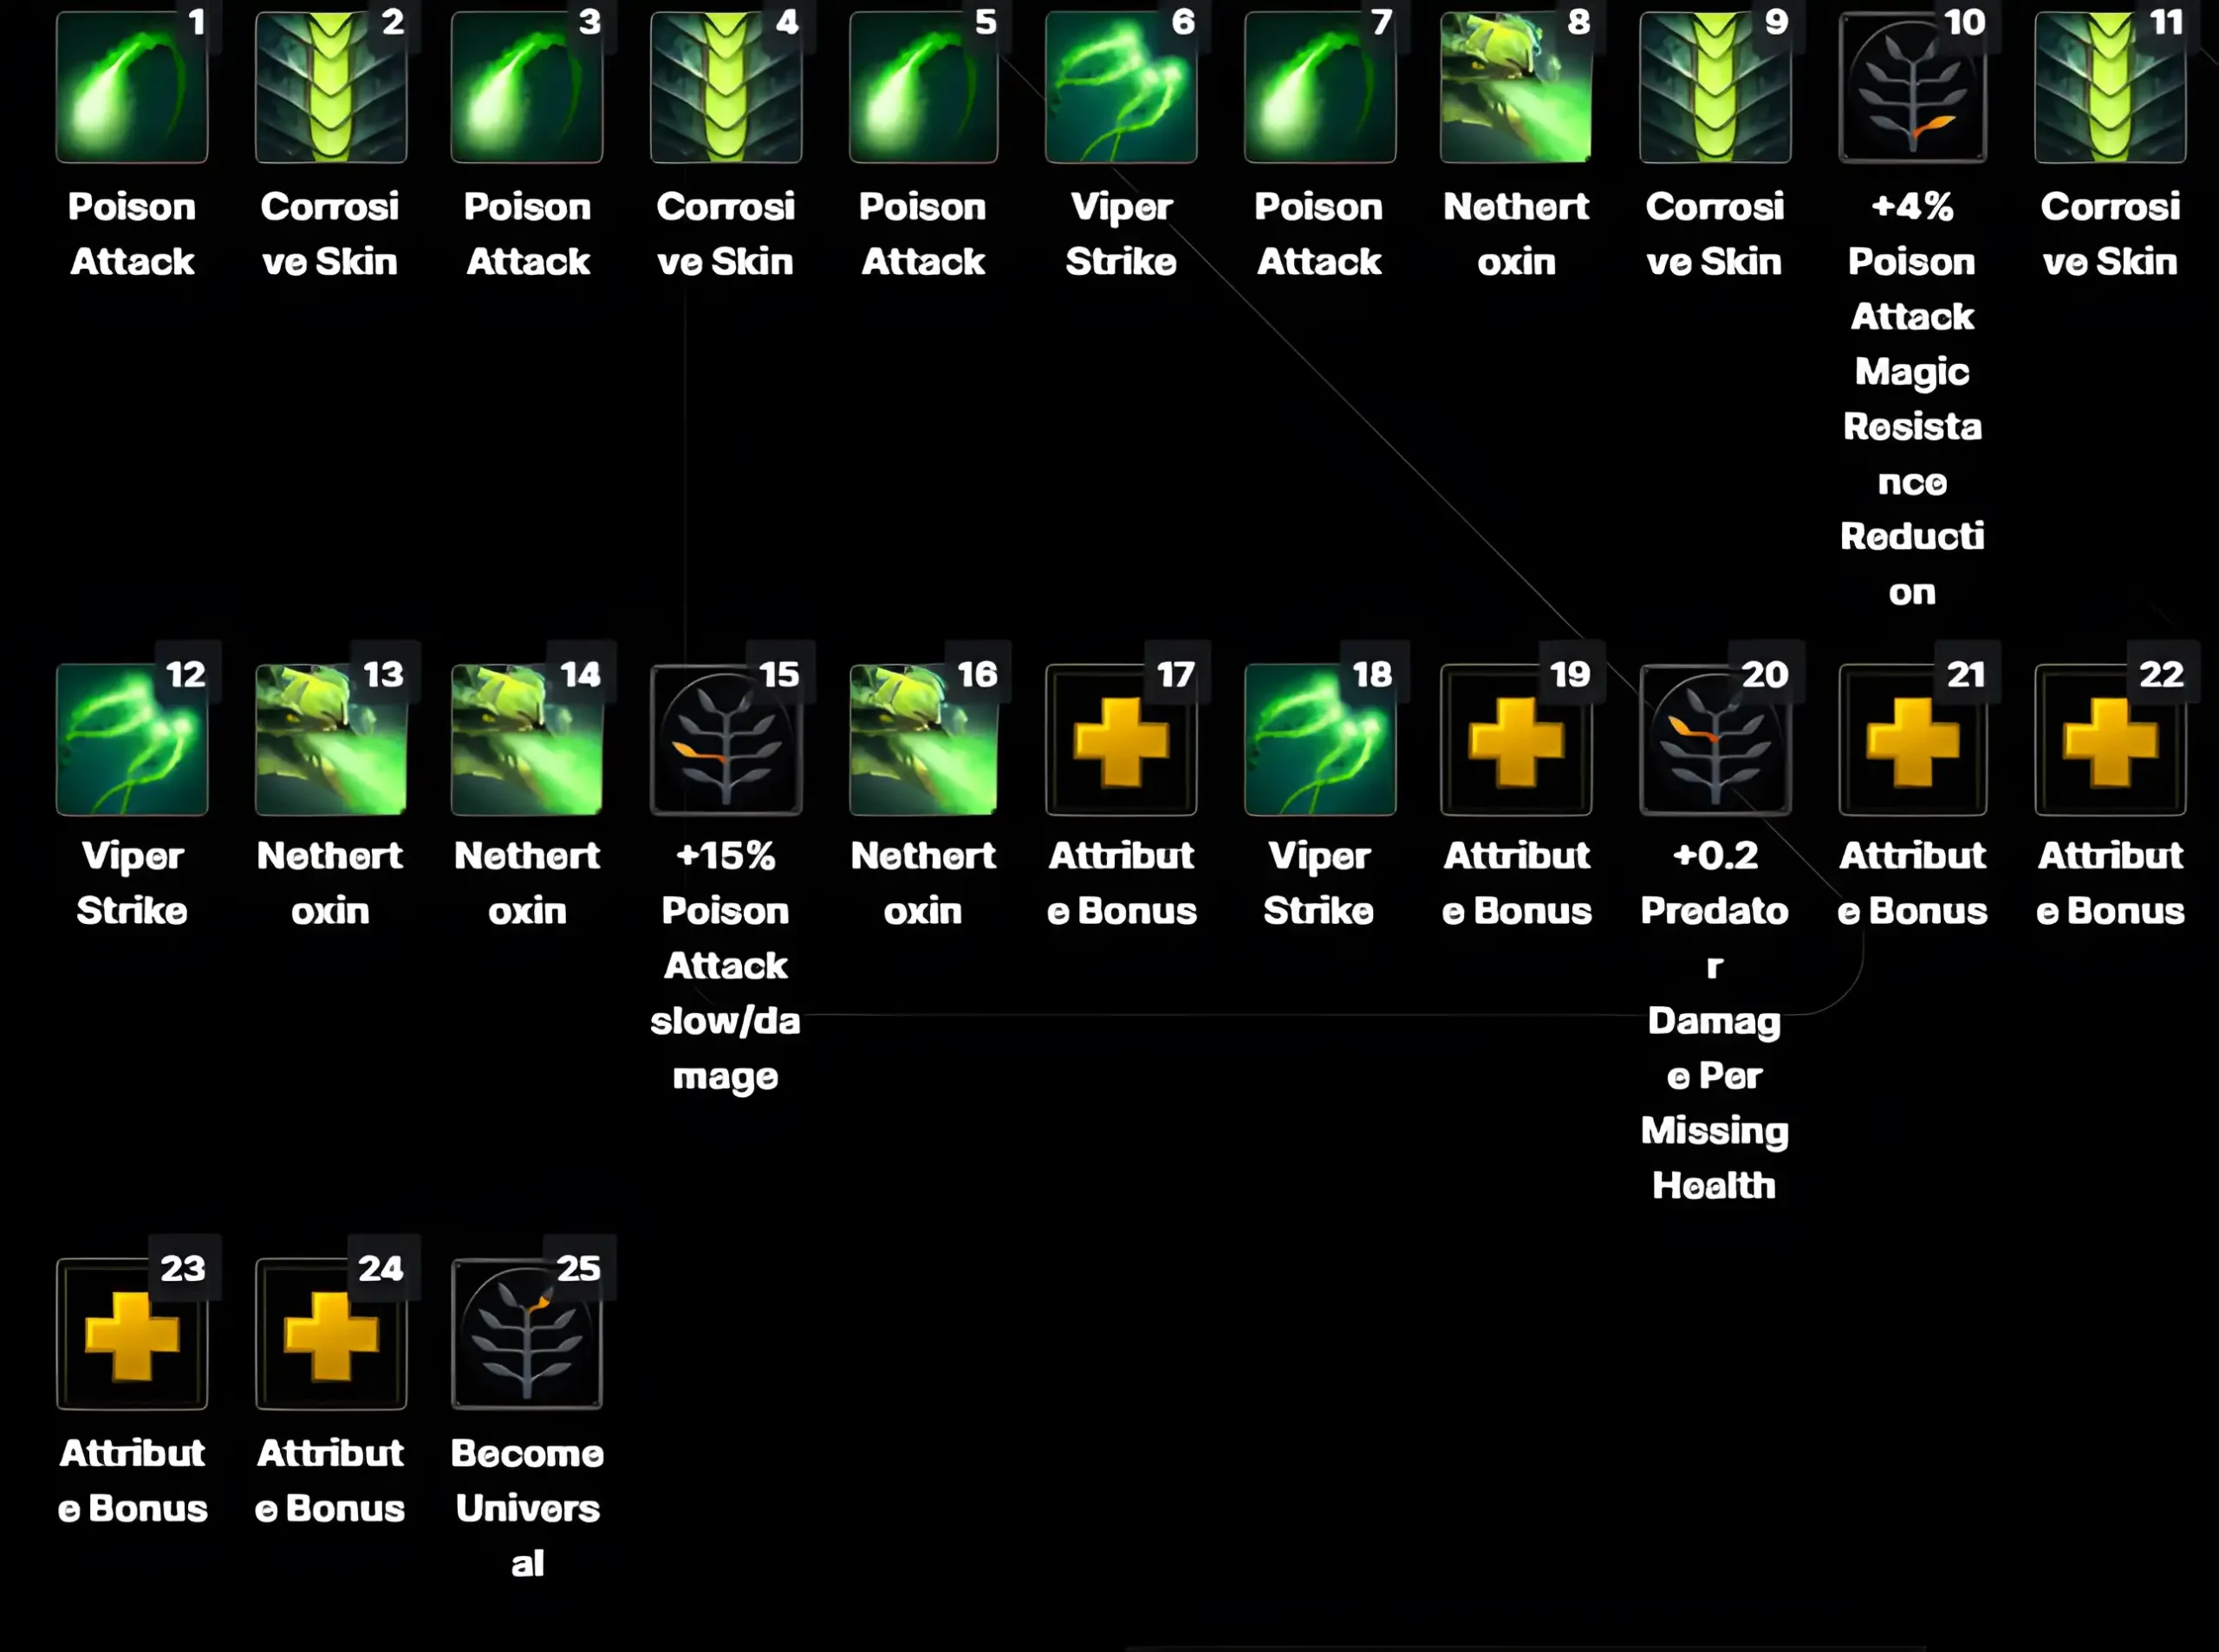This screenshot has width=2219, height=1652.
Task: Click the level 6 Viper Strike icon
Action: [x=1121, y=87]
